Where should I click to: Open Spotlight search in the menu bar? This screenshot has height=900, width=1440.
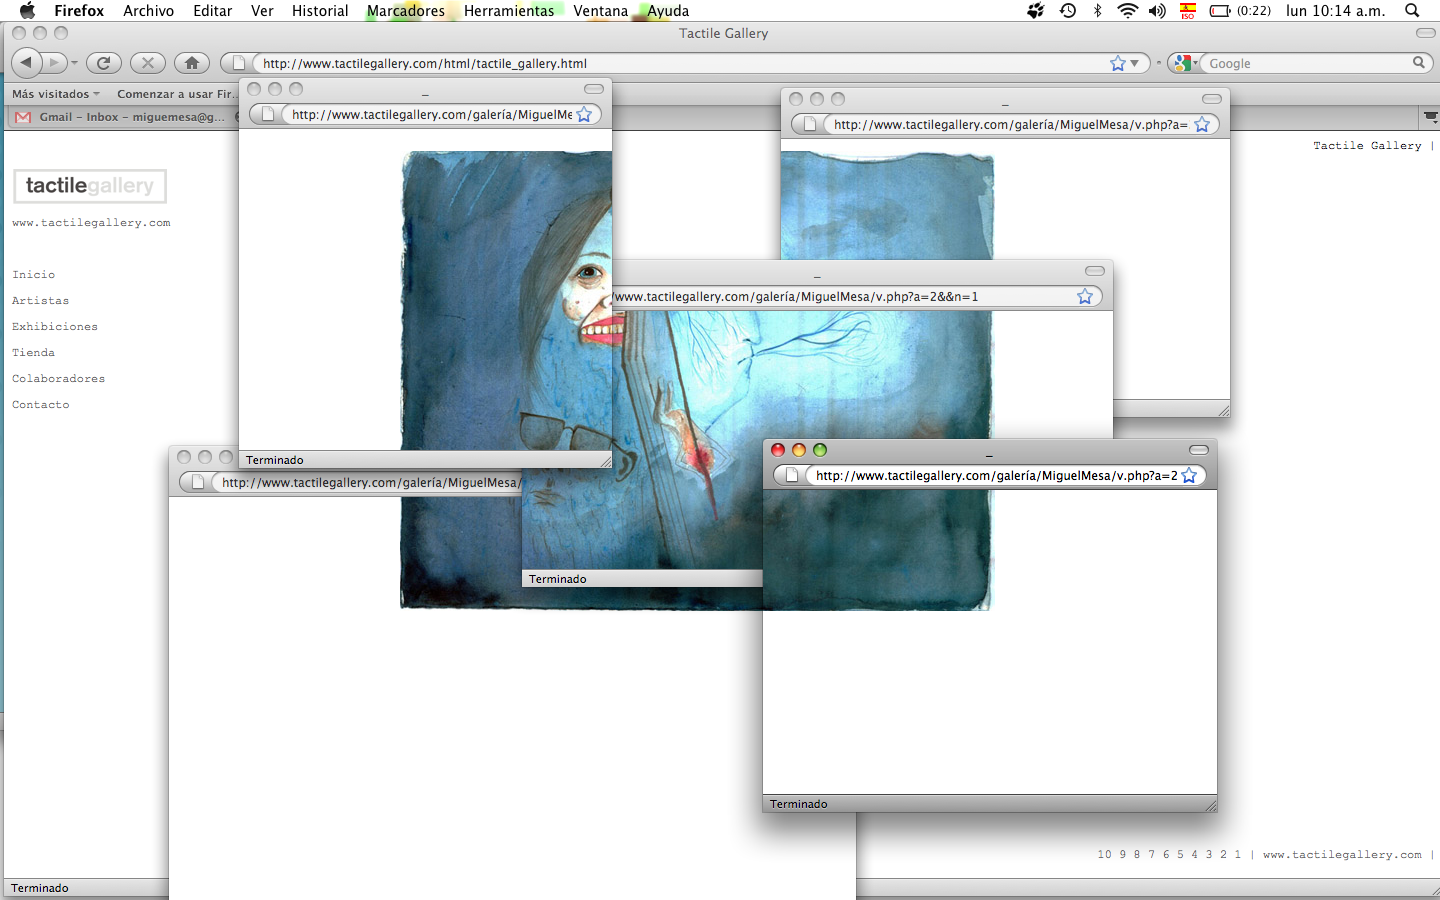pos(1412,11)
